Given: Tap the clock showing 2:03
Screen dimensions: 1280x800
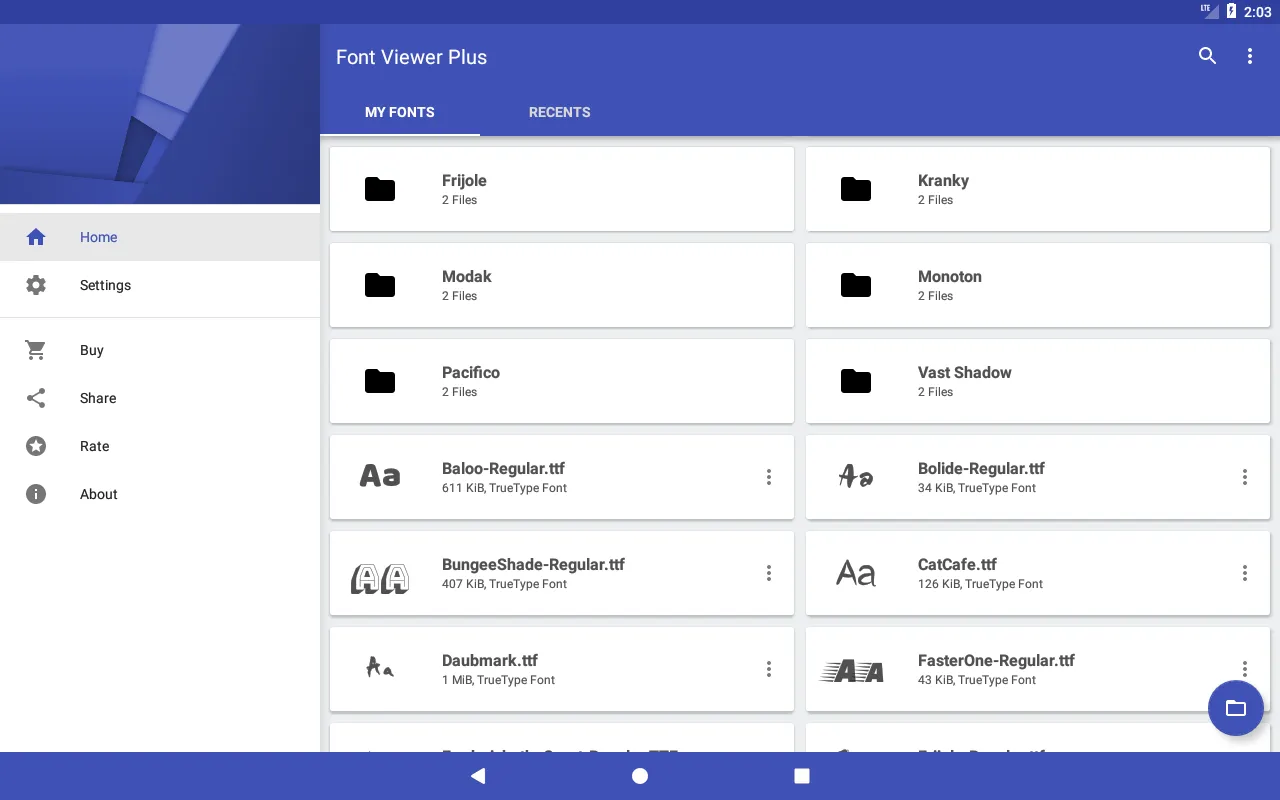Looking at the screenshot, I should pos(1258,12).
